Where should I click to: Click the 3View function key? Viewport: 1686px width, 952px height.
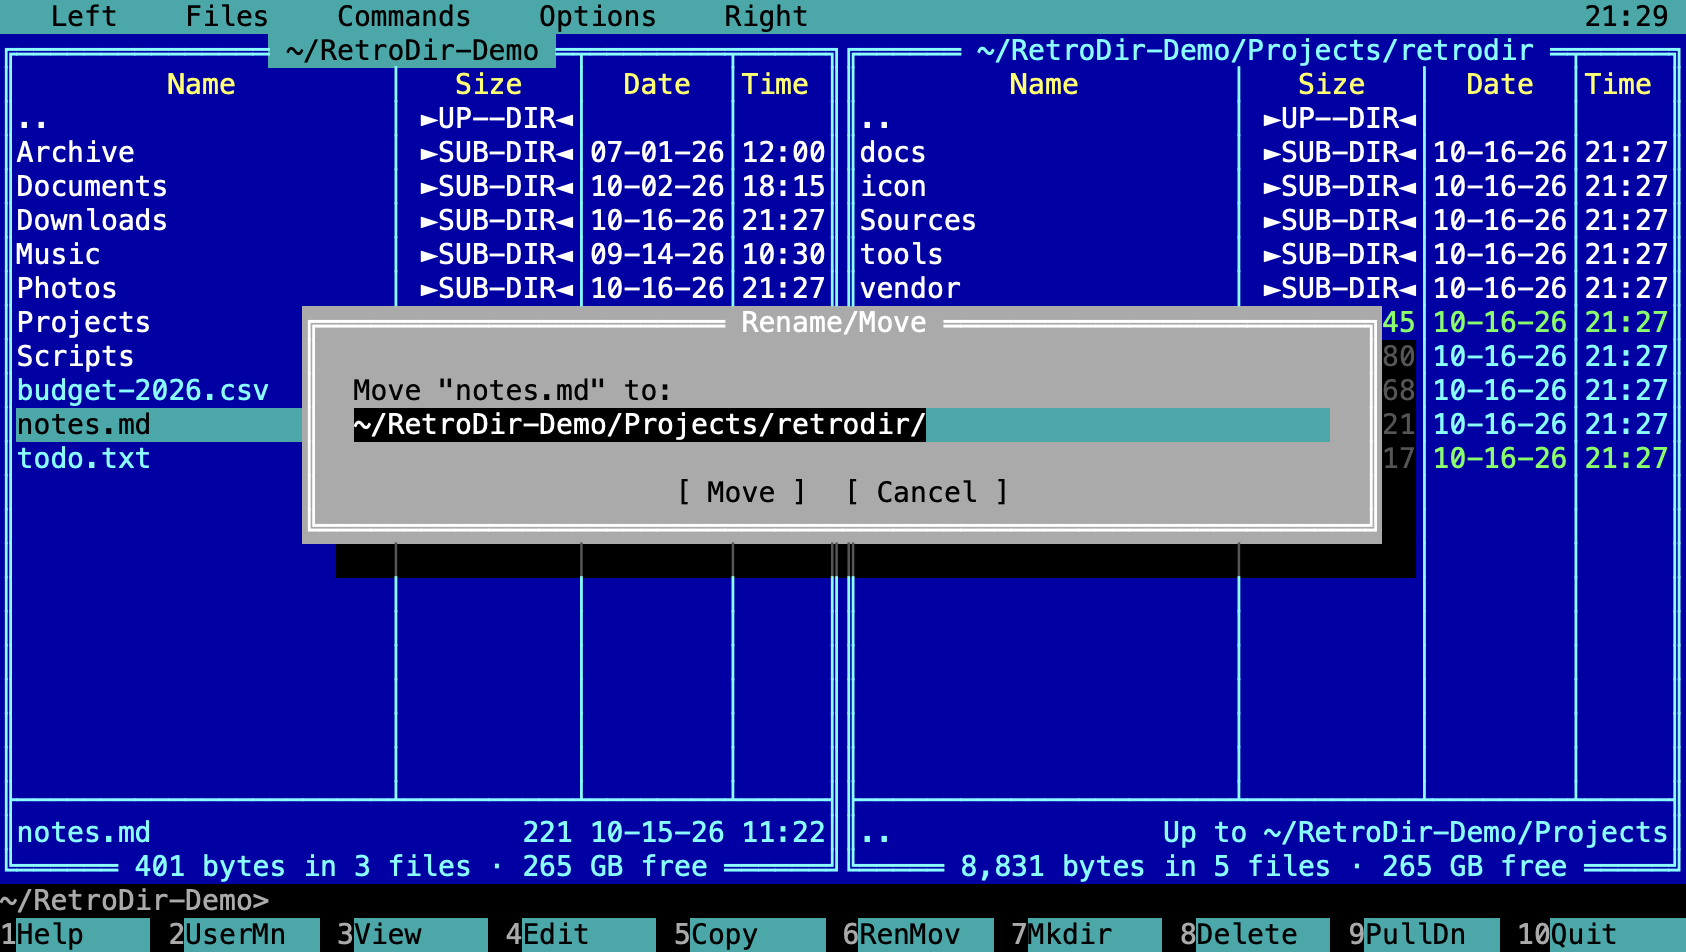(412, 934)
